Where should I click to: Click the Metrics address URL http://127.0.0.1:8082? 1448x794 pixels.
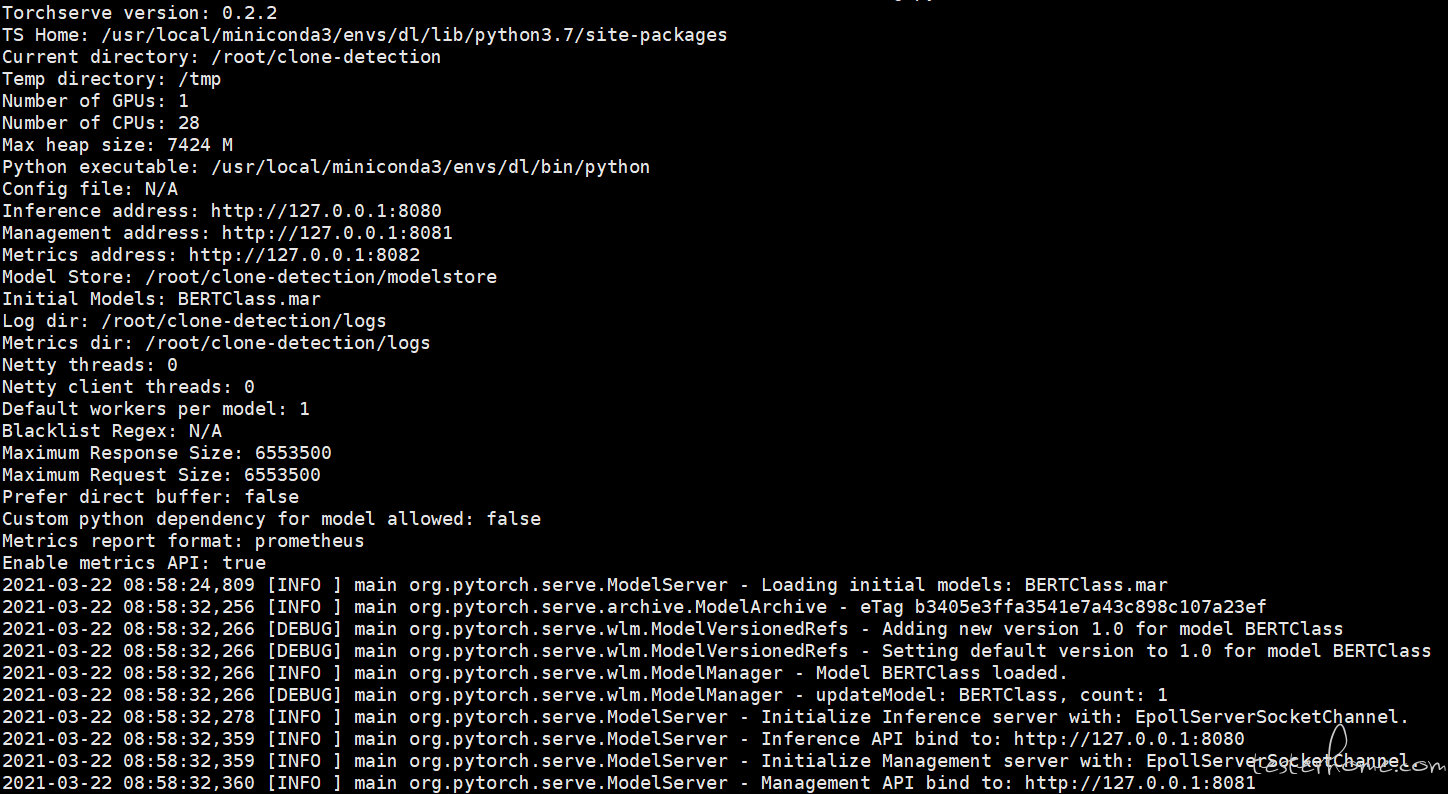coord(304,255)
